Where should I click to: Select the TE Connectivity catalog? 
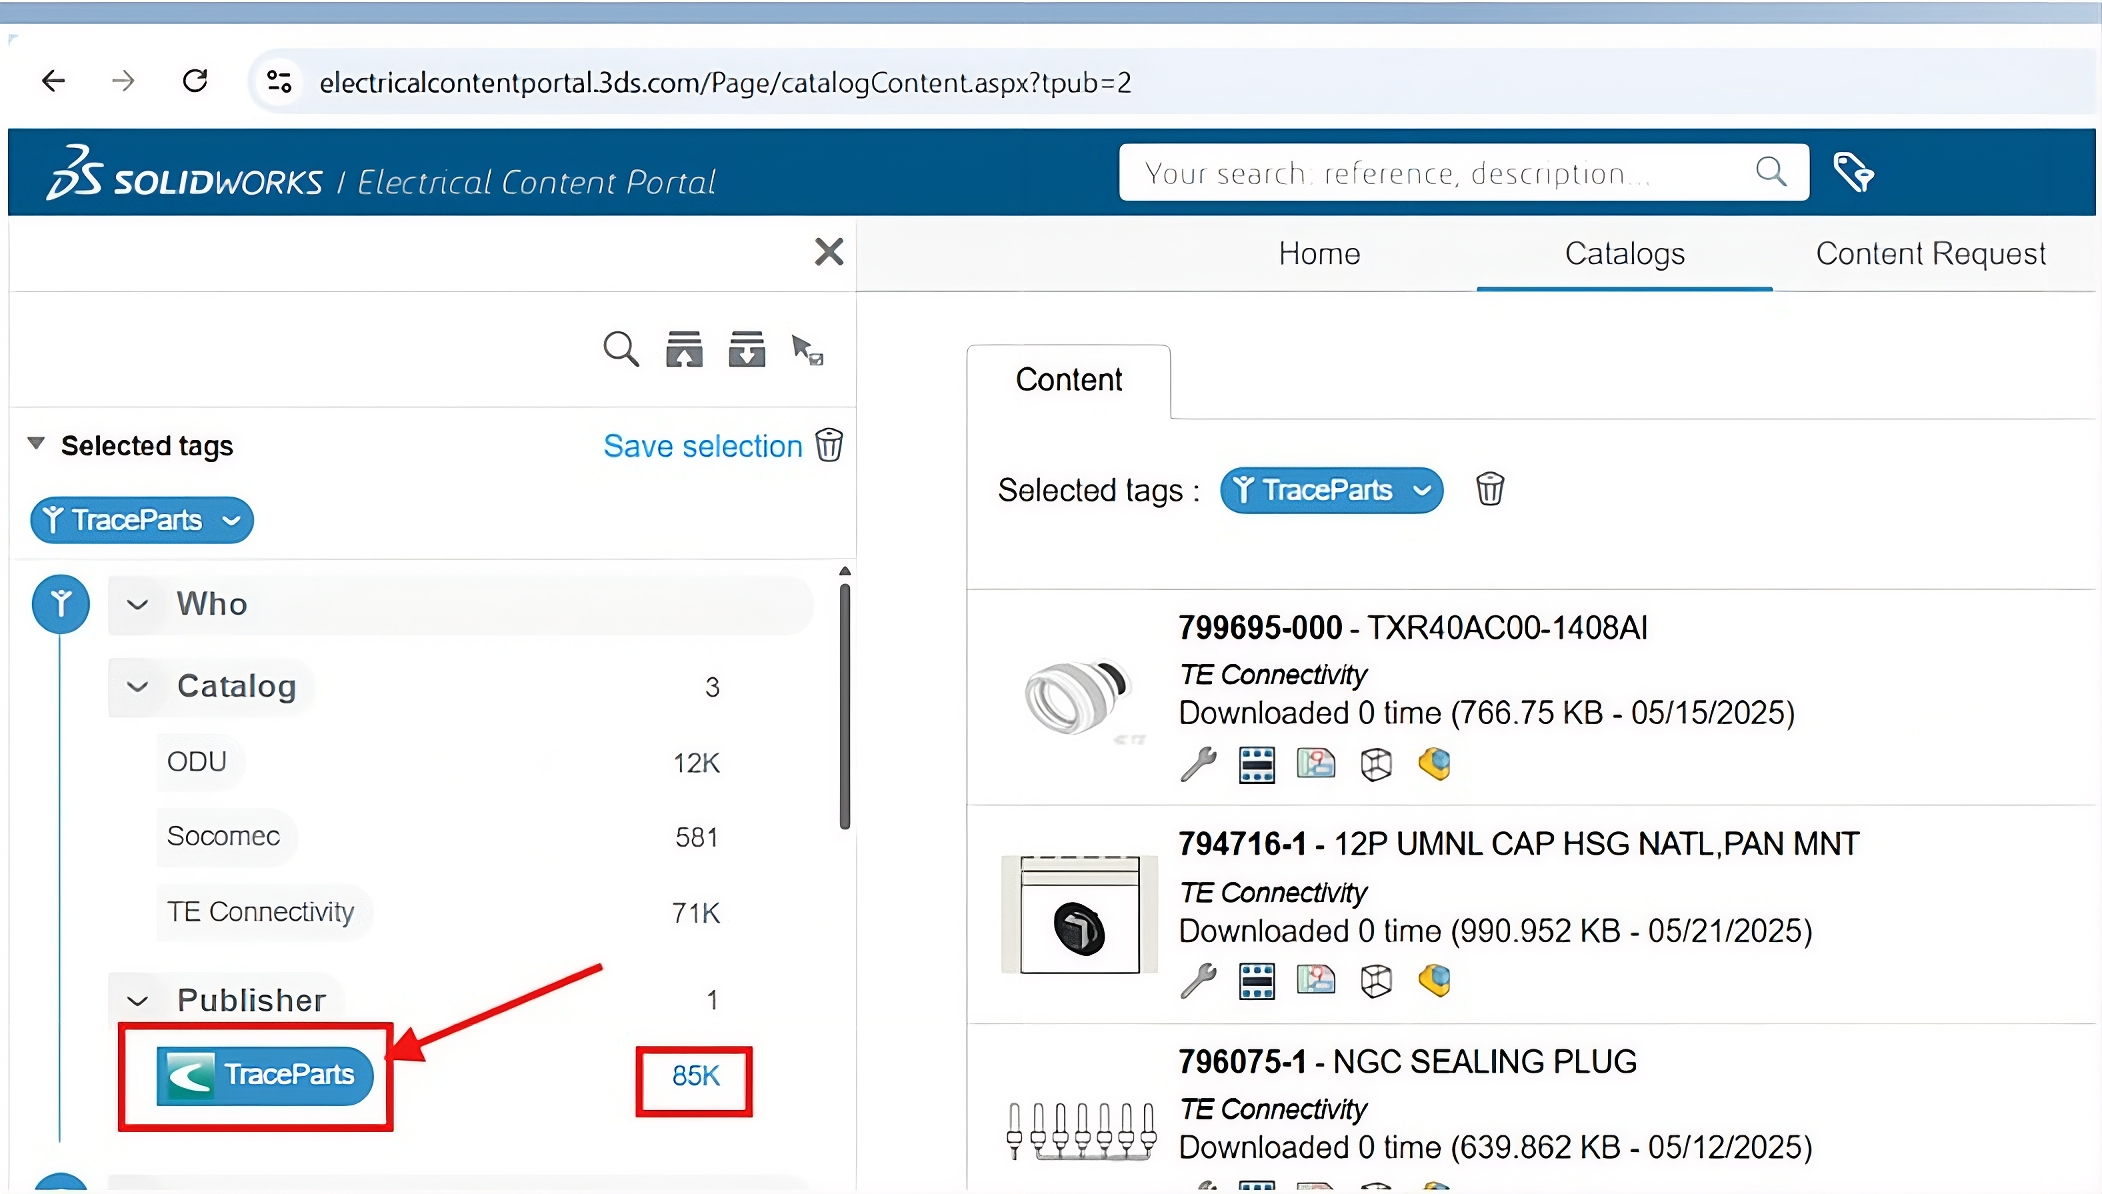point(261,912)
